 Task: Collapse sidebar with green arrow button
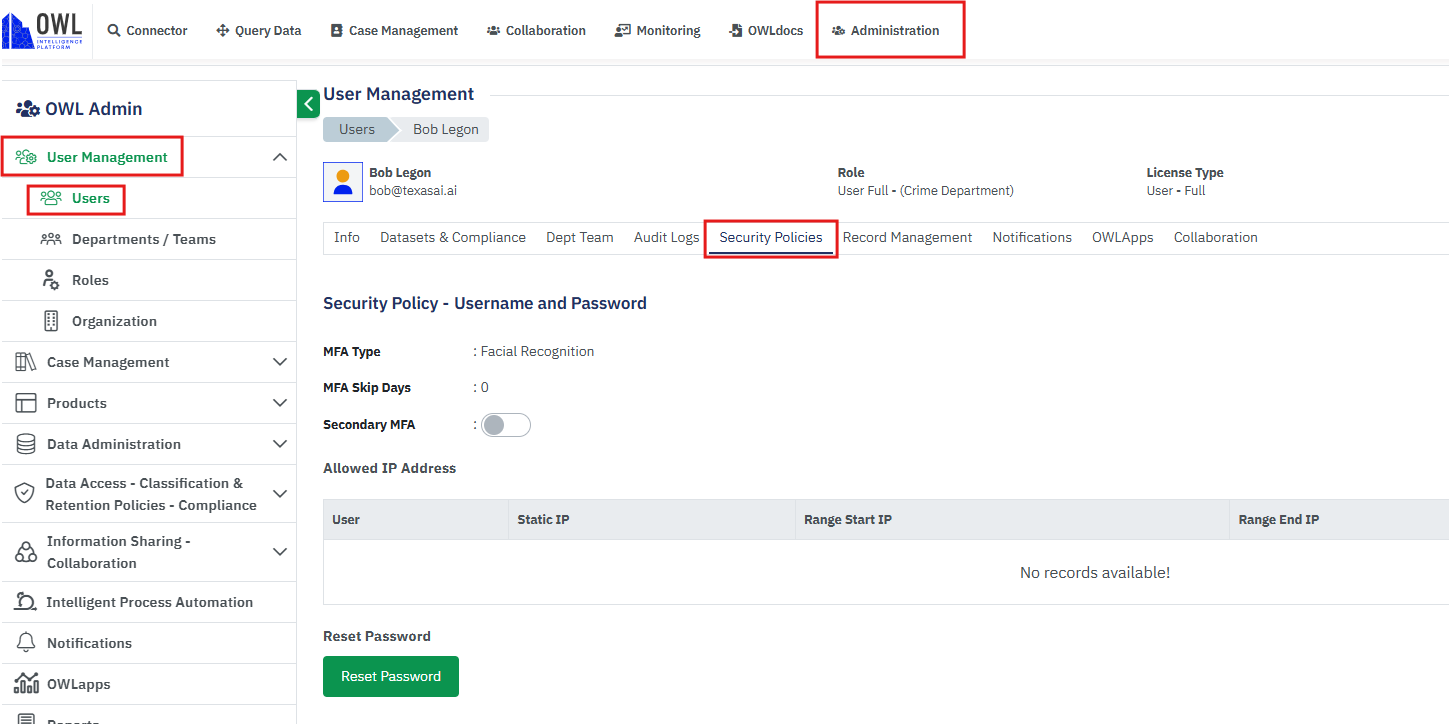tap(308, 104)
